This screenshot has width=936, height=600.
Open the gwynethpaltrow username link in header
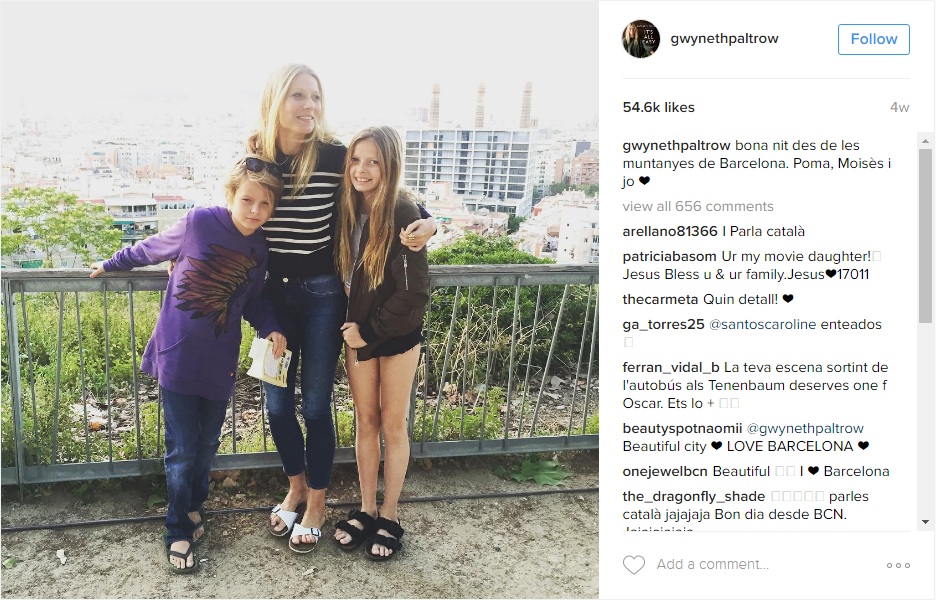coord(724,39)
